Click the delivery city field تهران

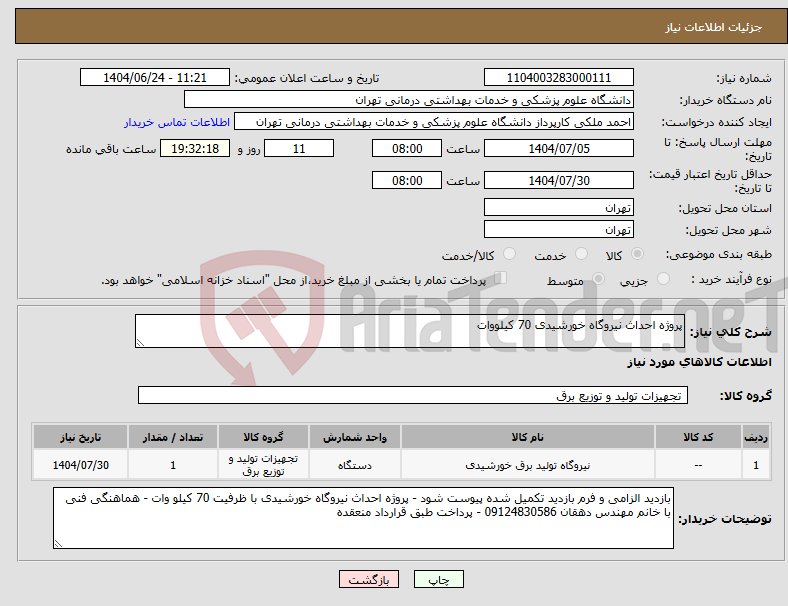tap(558, 229)
